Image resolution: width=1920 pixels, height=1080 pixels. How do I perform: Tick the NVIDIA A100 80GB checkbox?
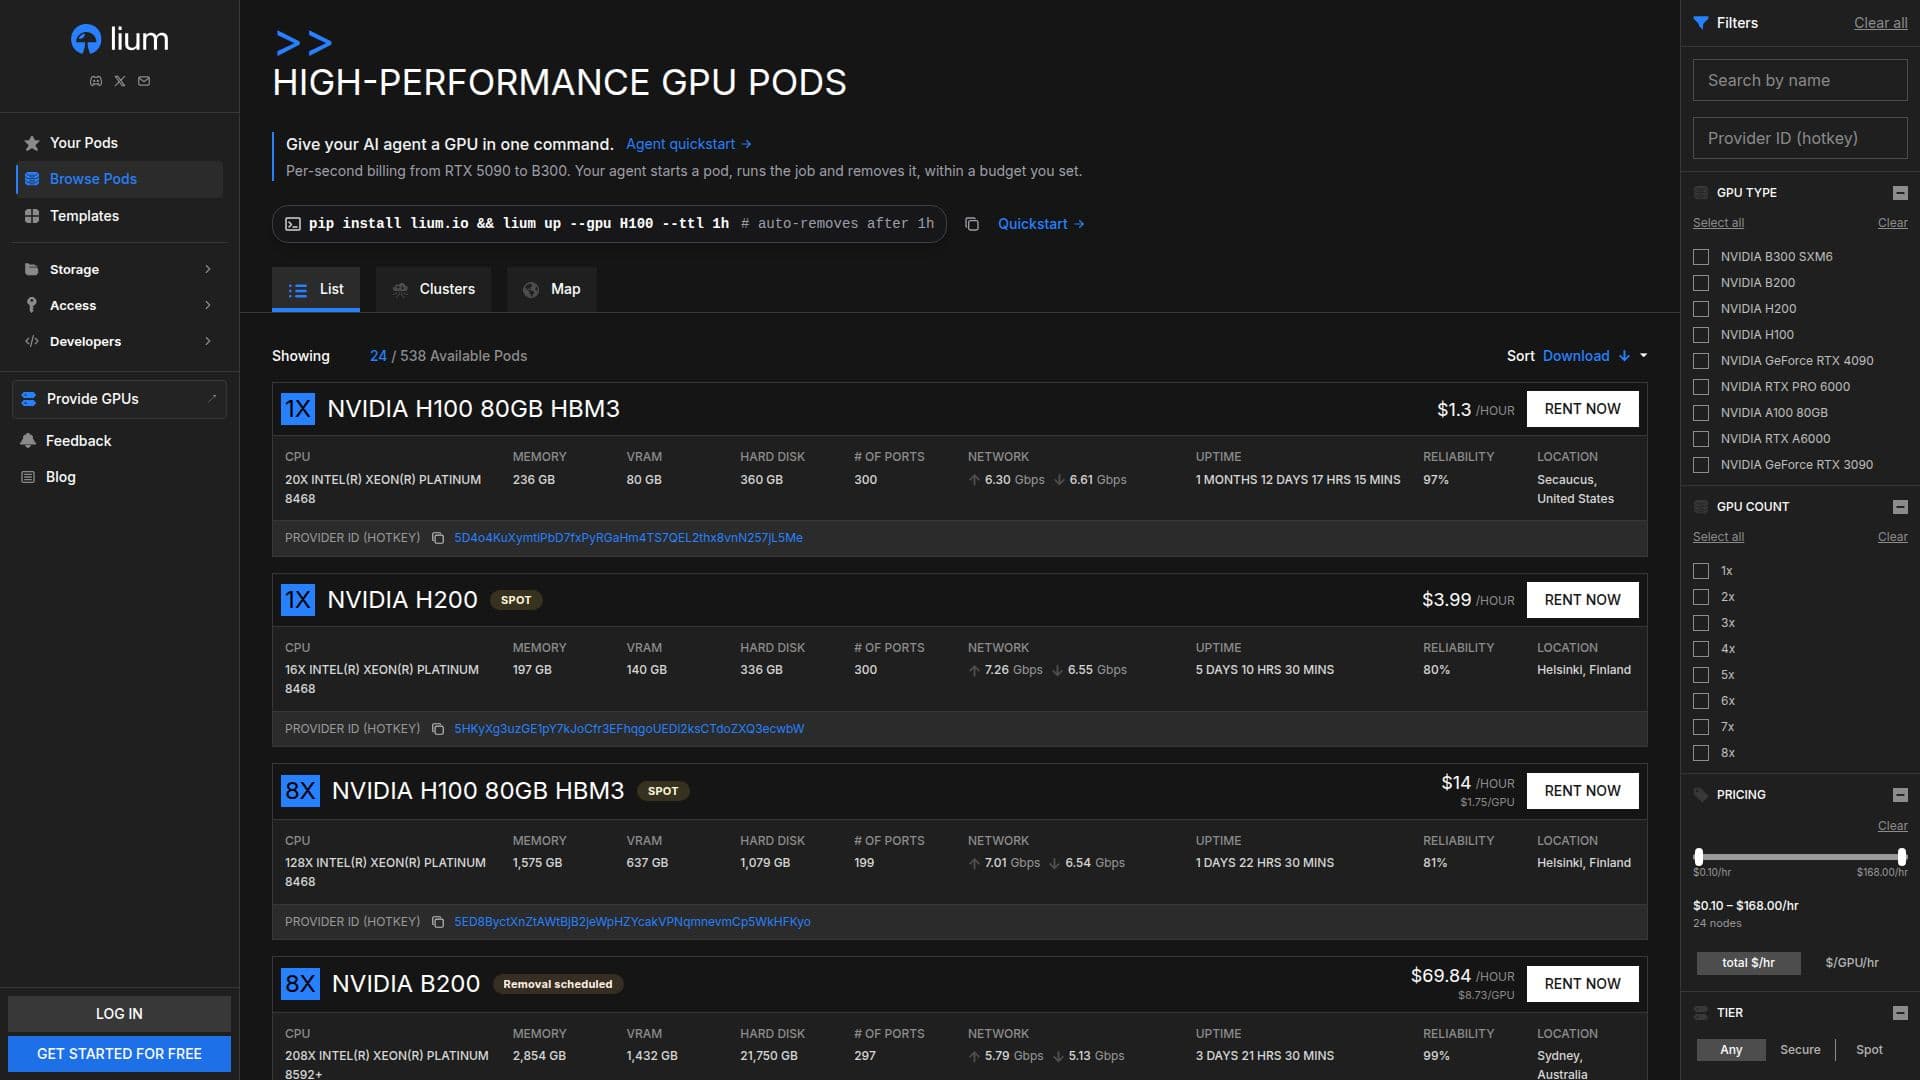pos(1701,413)
